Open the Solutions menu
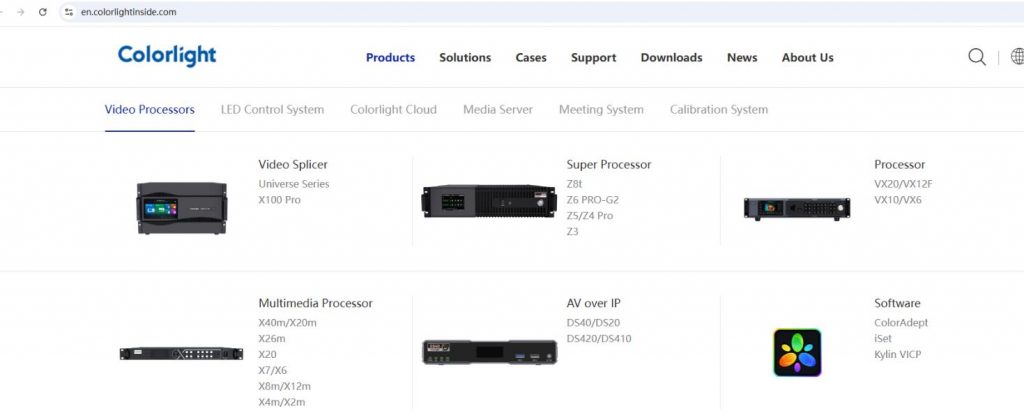 465,57
